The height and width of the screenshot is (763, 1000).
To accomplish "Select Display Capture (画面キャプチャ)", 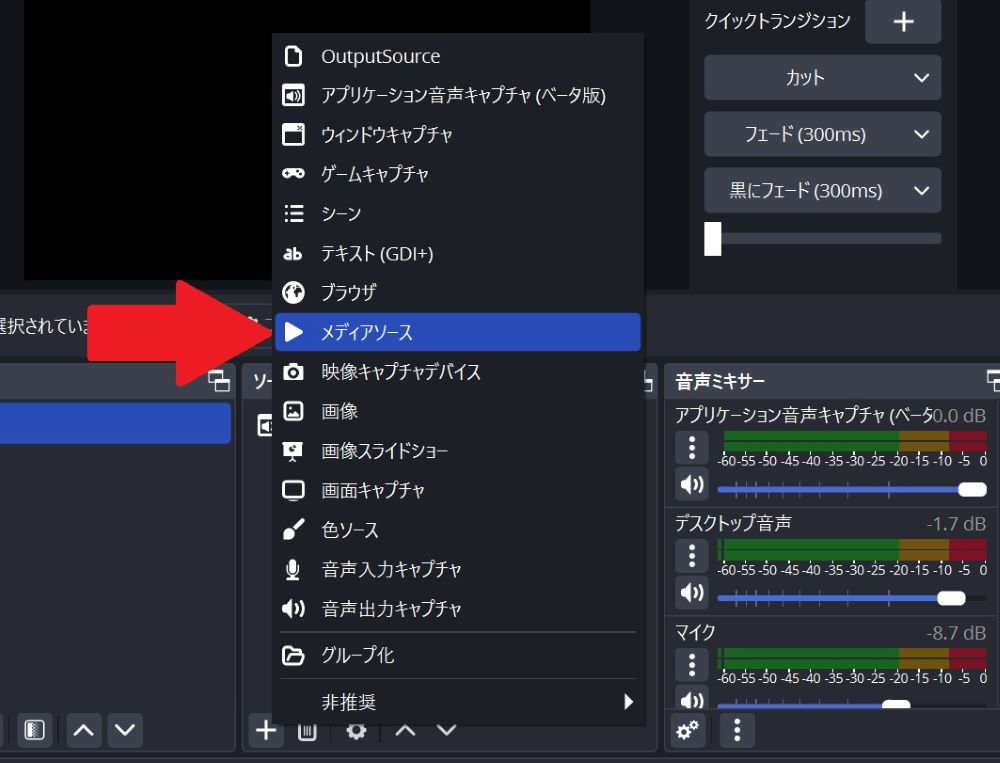I will (x=457, y=491).
